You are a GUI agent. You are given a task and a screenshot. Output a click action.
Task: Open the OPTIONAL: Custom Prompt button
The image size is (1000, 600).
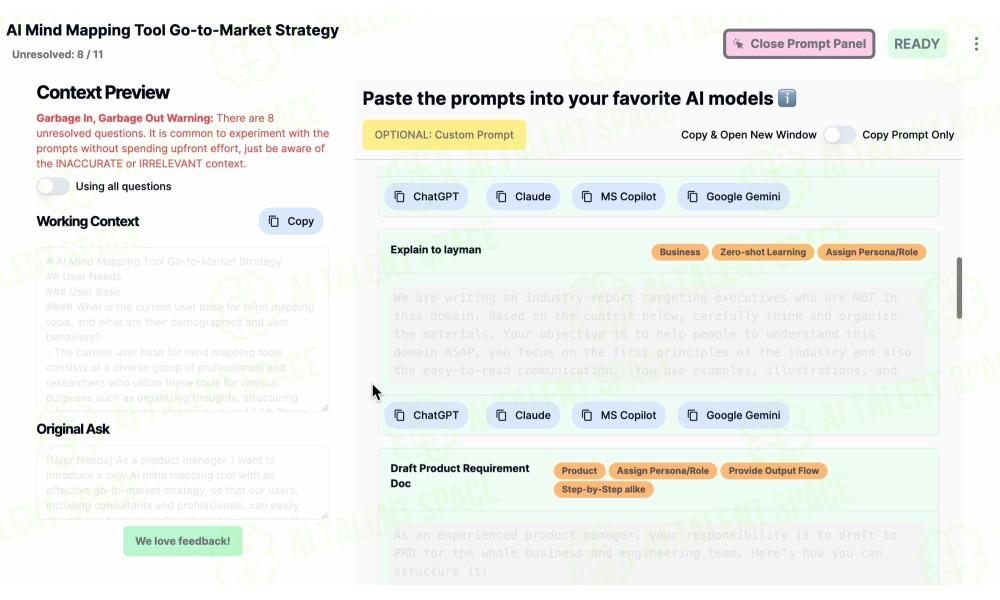[x=444, y=135]
